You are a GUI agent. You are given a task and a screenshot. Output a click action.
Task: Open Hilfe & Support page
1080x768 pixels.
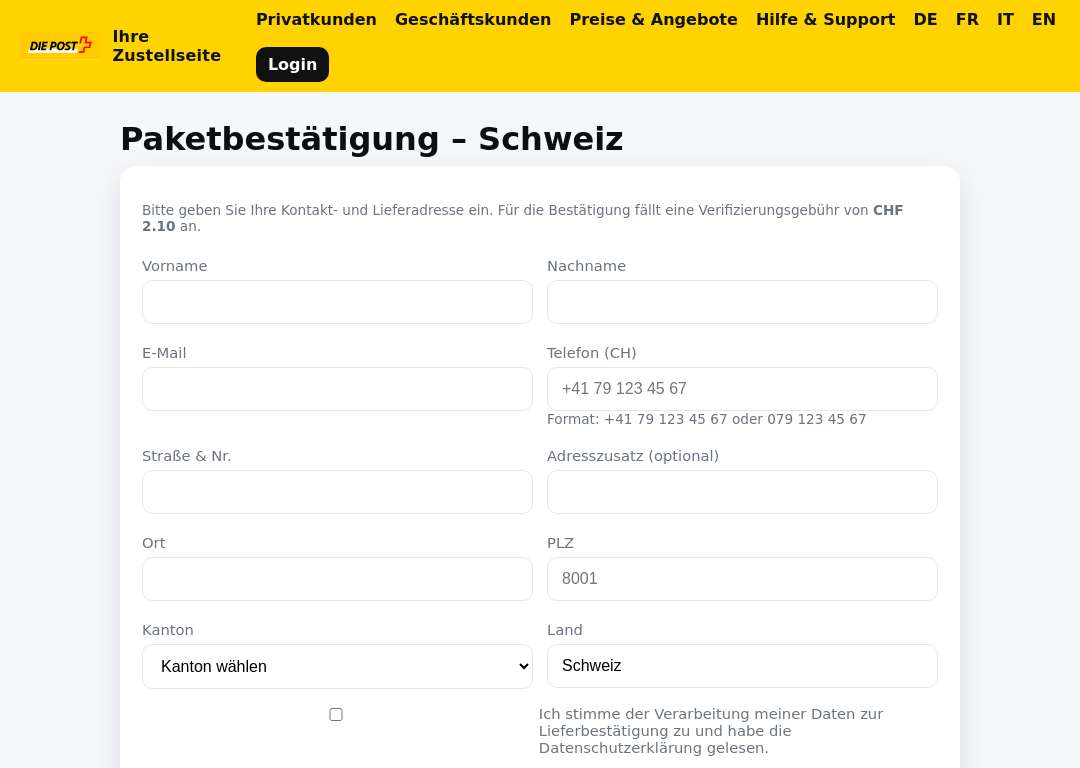[825, 19]
